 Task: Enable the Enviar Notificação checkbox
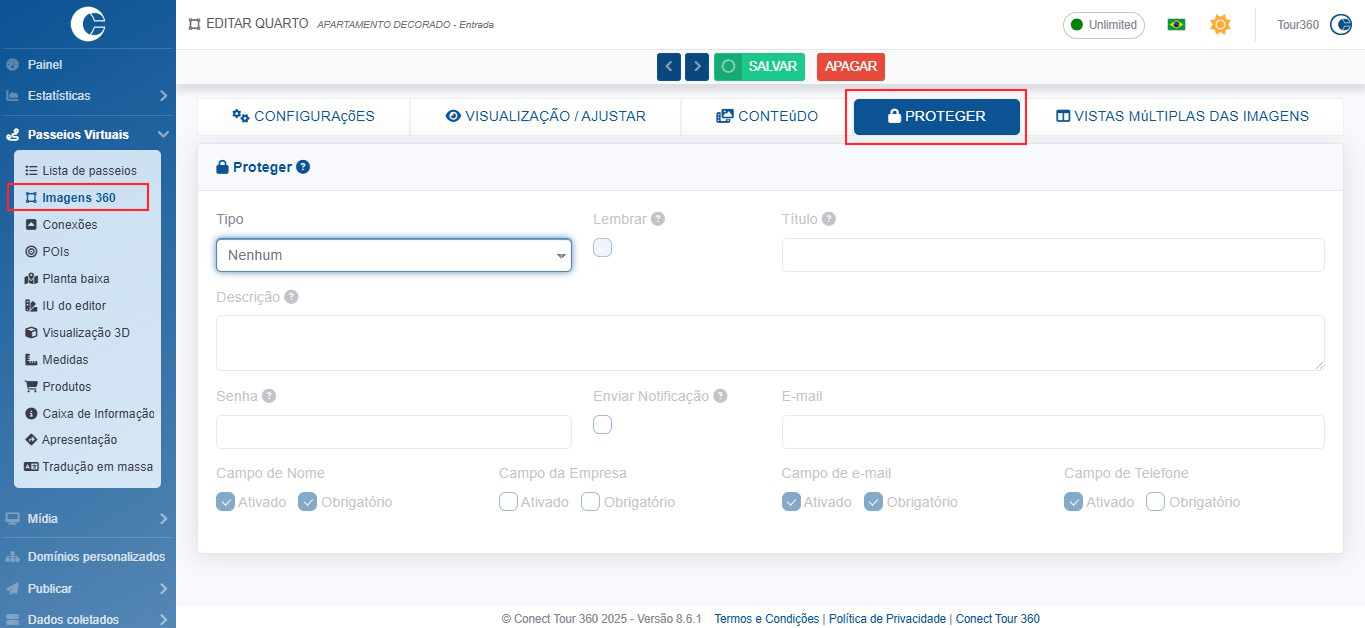click(x=602, y=425)
